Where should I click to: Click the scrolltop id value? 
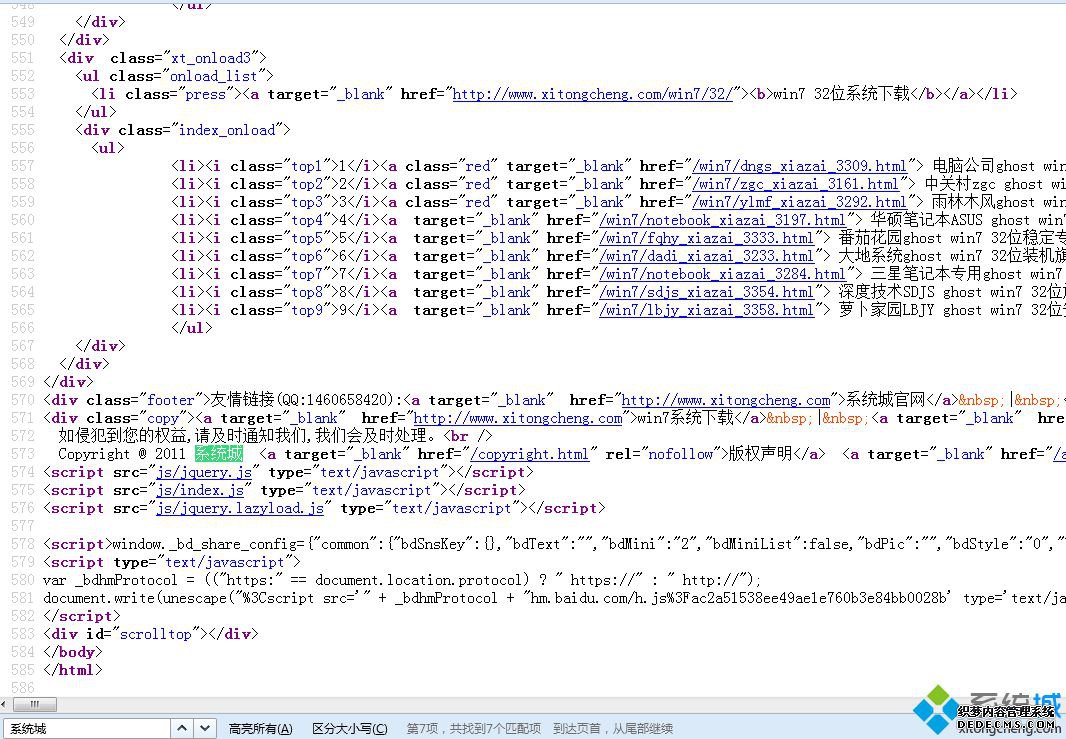[156, 634]
